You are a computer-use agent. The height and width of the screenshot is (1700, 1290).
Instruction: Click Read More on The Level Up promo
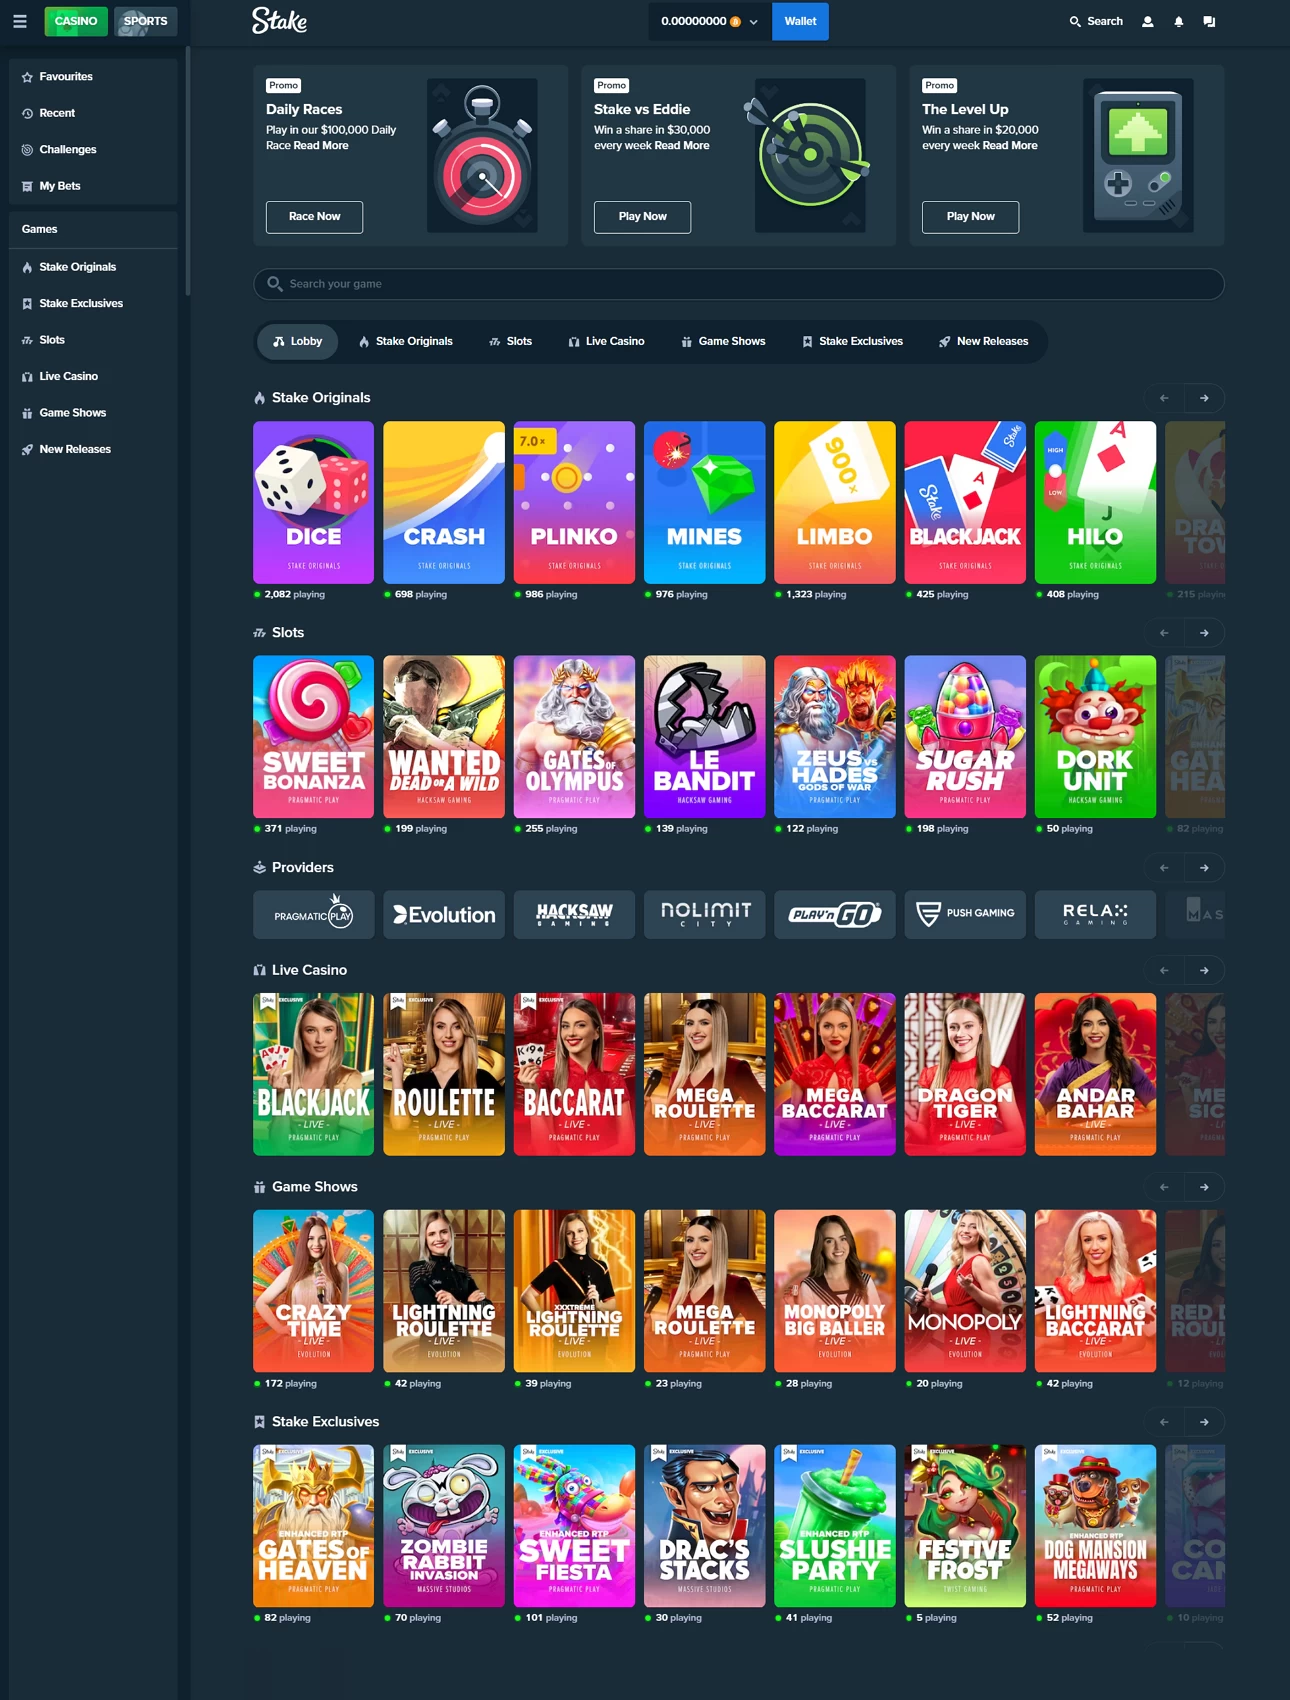point(1010,146)
